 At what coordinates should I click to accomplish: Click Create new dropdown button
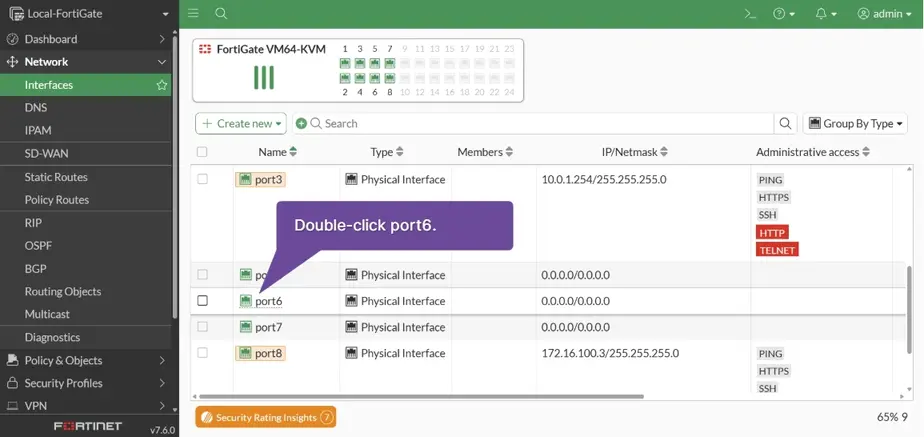[x=240, y=124]
